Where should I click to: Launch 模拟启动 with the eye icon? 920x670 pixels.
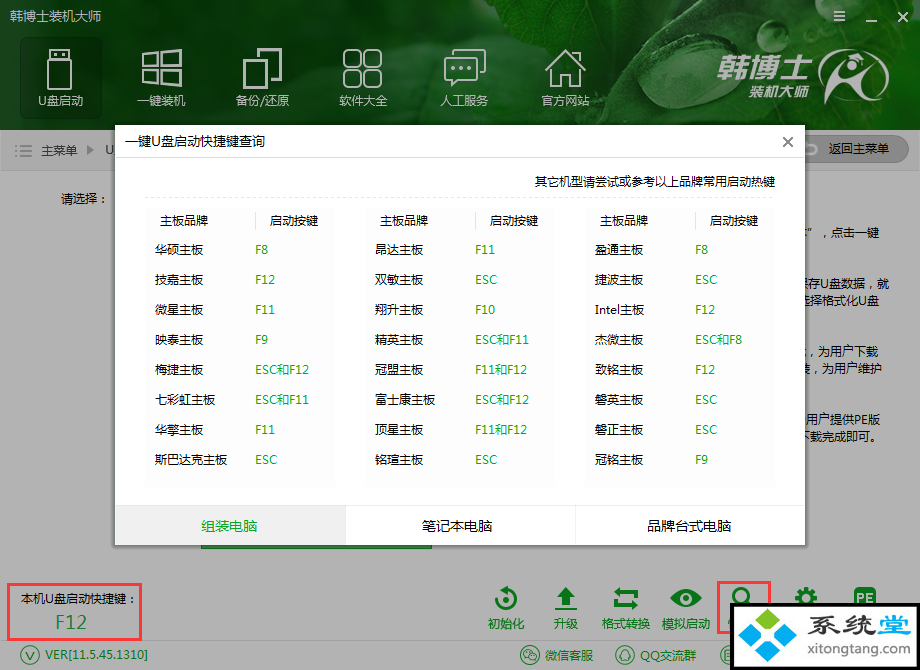[x=685, y=608]
